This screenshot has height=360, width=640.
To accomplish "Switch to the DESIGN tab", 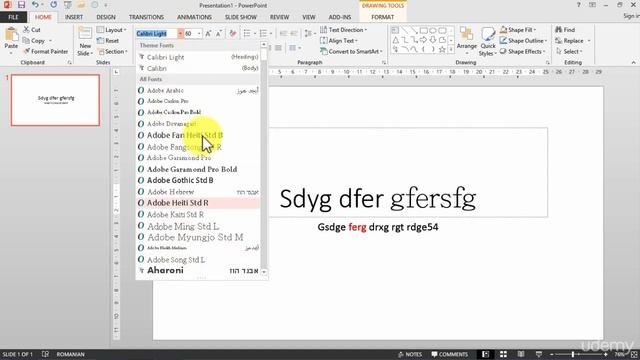I will click(x=106, y=17).
